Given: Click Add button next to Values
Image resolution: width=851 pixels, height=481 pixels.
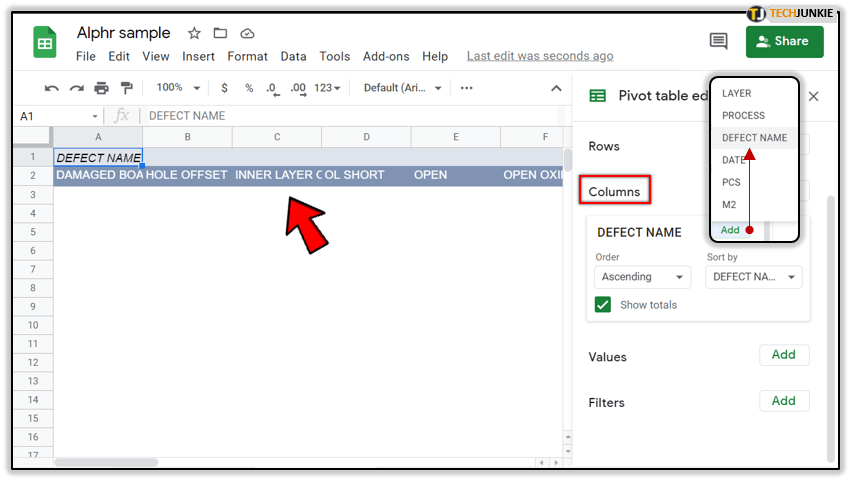Looking at the screenshot, I should coord(784,355).
